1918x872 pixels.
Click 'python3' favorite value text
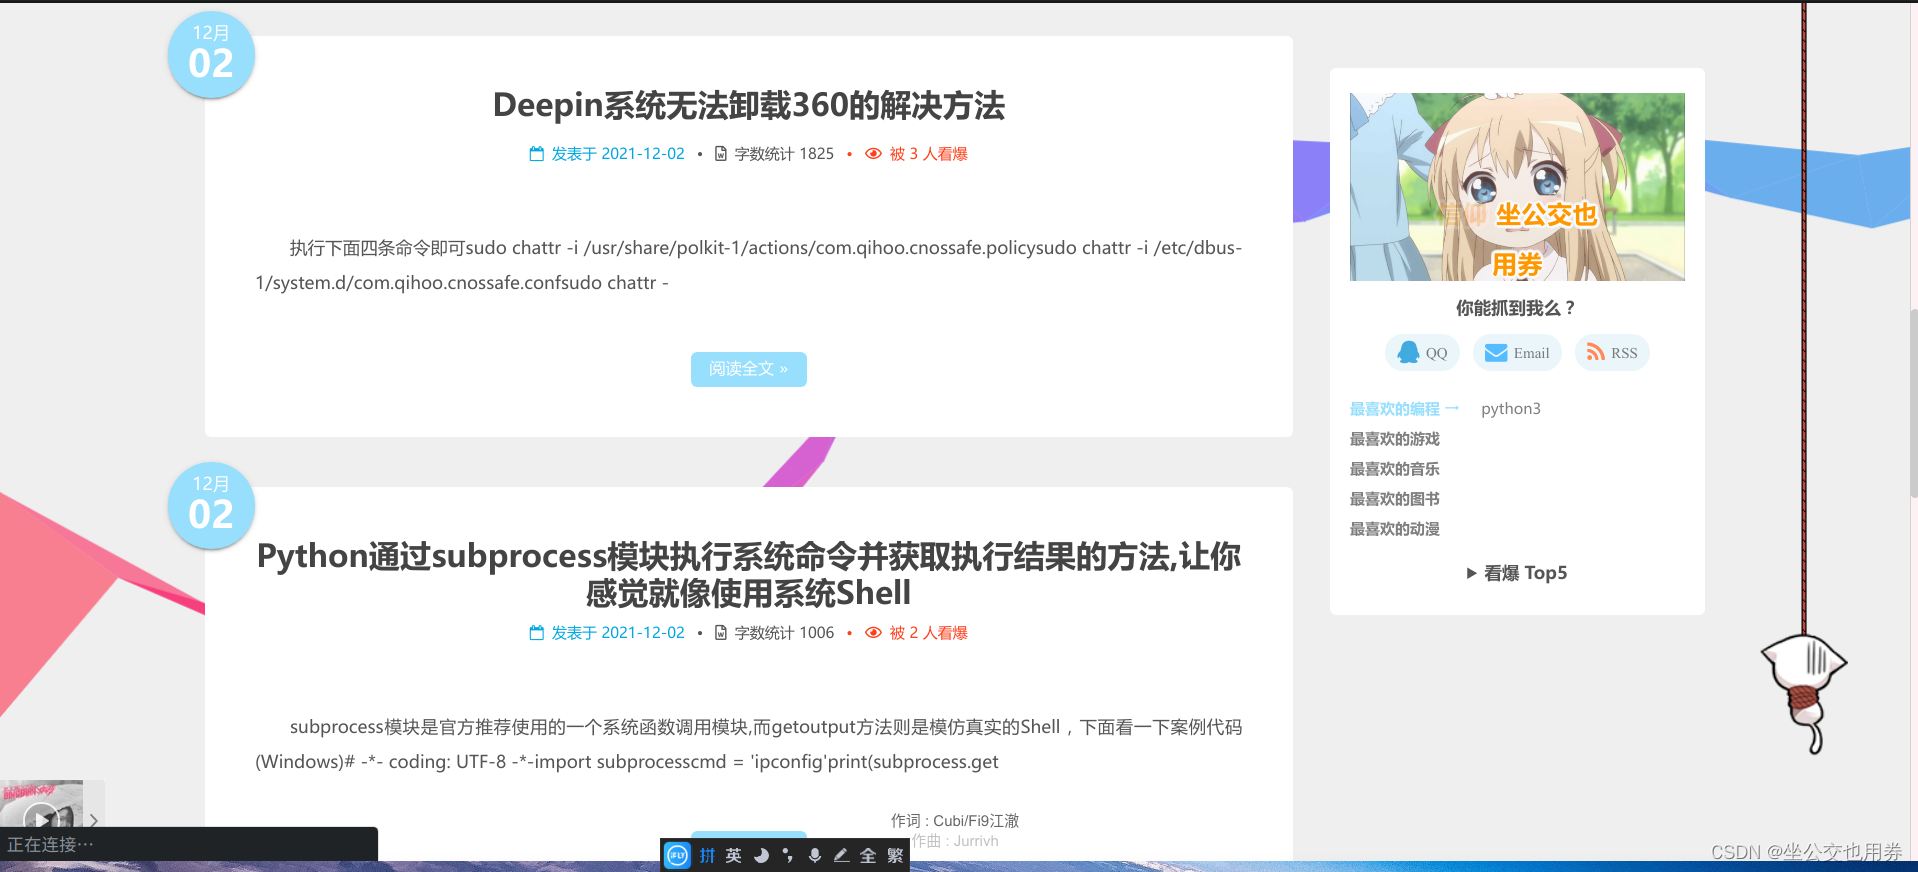click(1511, 409)
